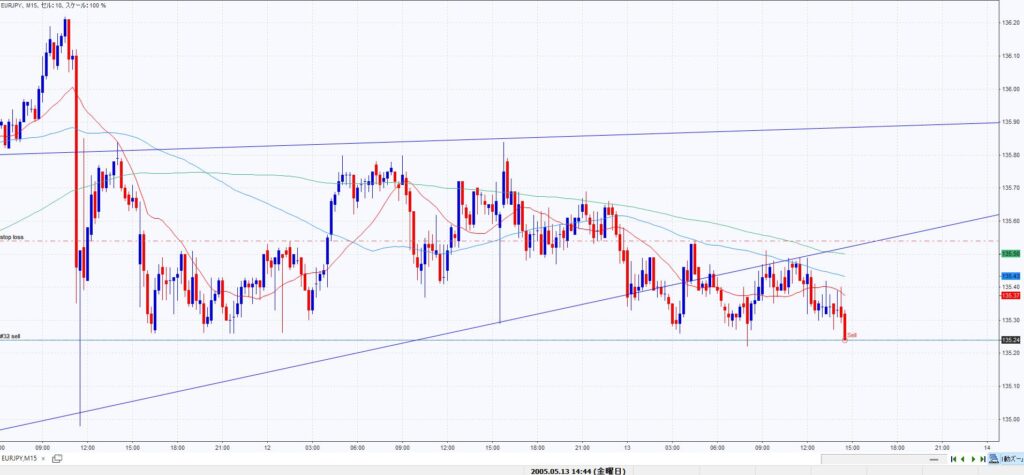Viewport: 1024px width, 475px height.
Task: Click the green 135.56 price tag
Action: pos(1009,254)
